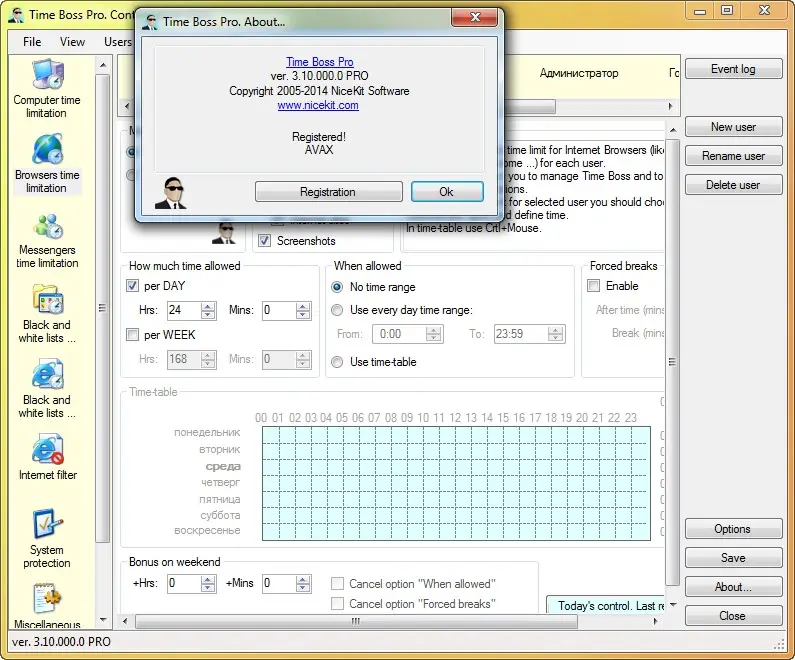Viewport: 795px width, 660px height.
Task: Decrease per DAY hours spinner
Action: click(208, 314)
